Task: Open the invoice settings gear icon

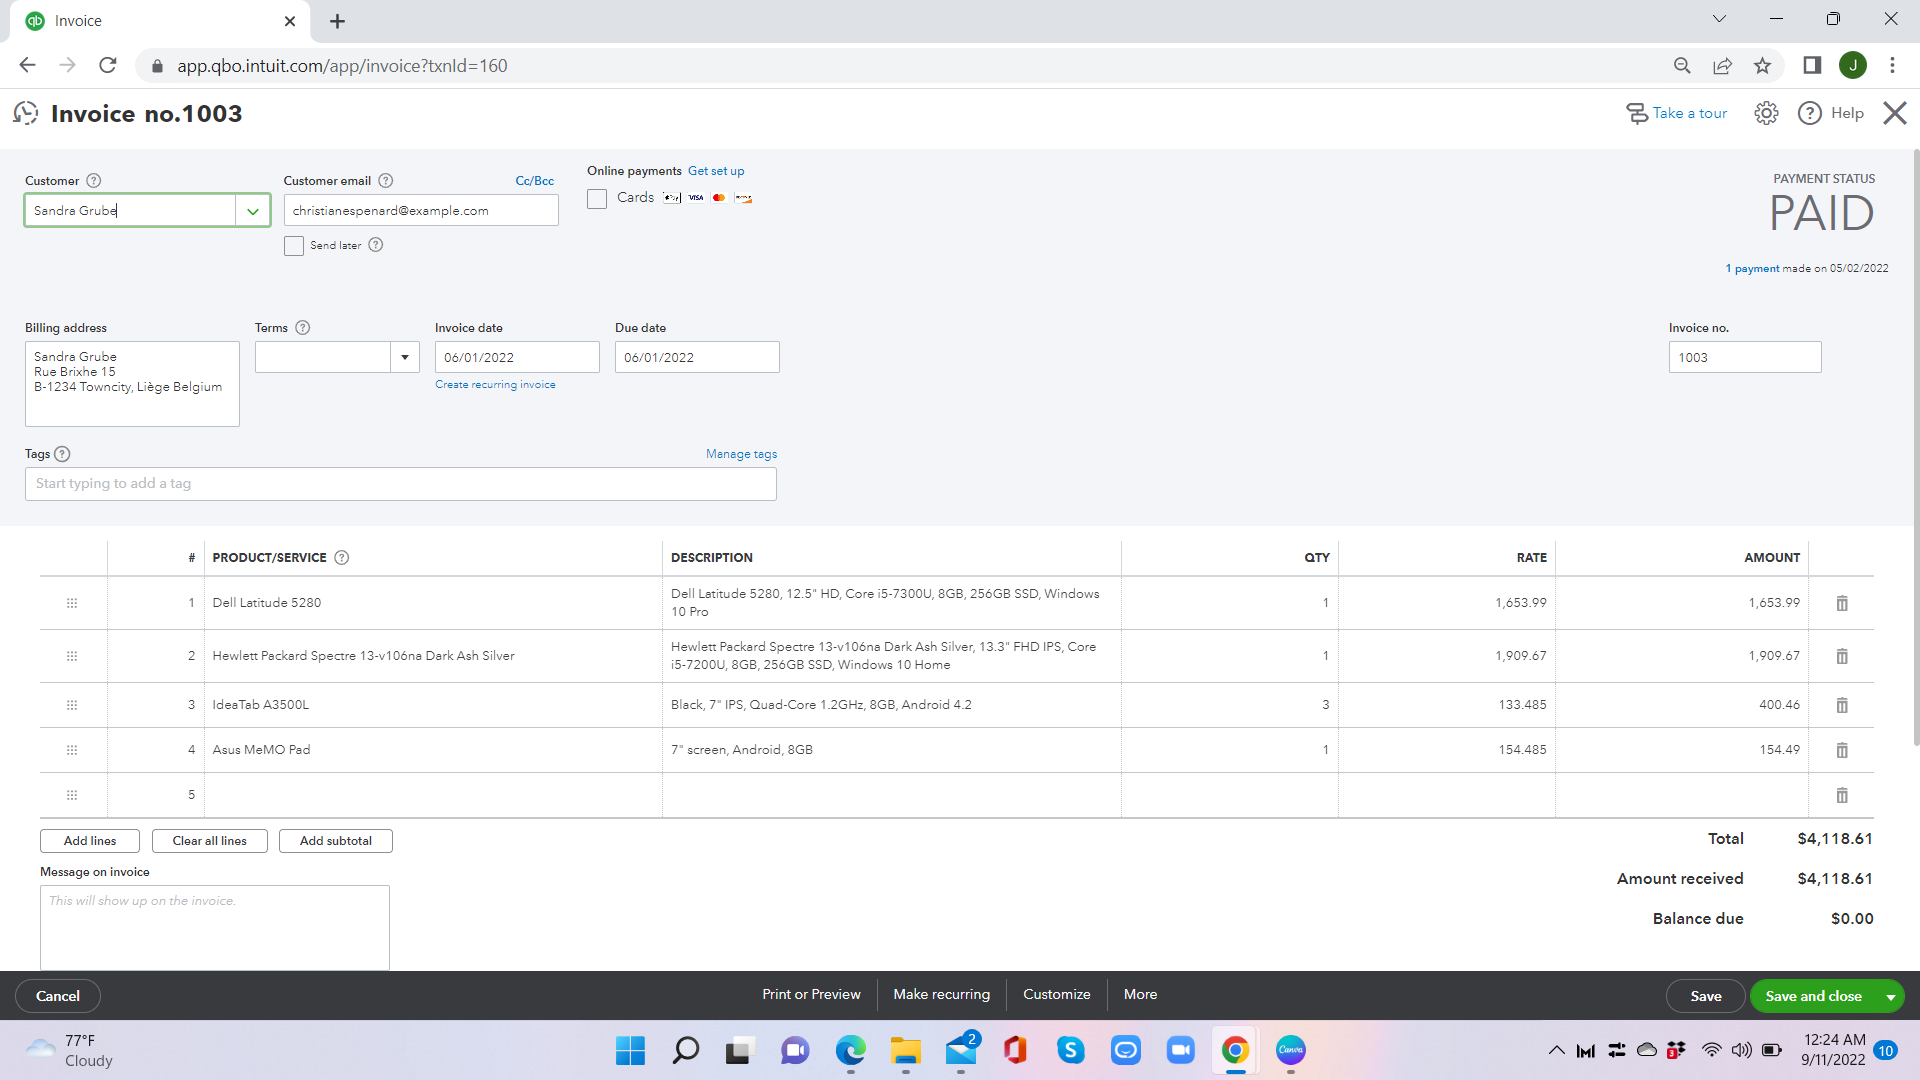Action: (x=1766, y=113)
